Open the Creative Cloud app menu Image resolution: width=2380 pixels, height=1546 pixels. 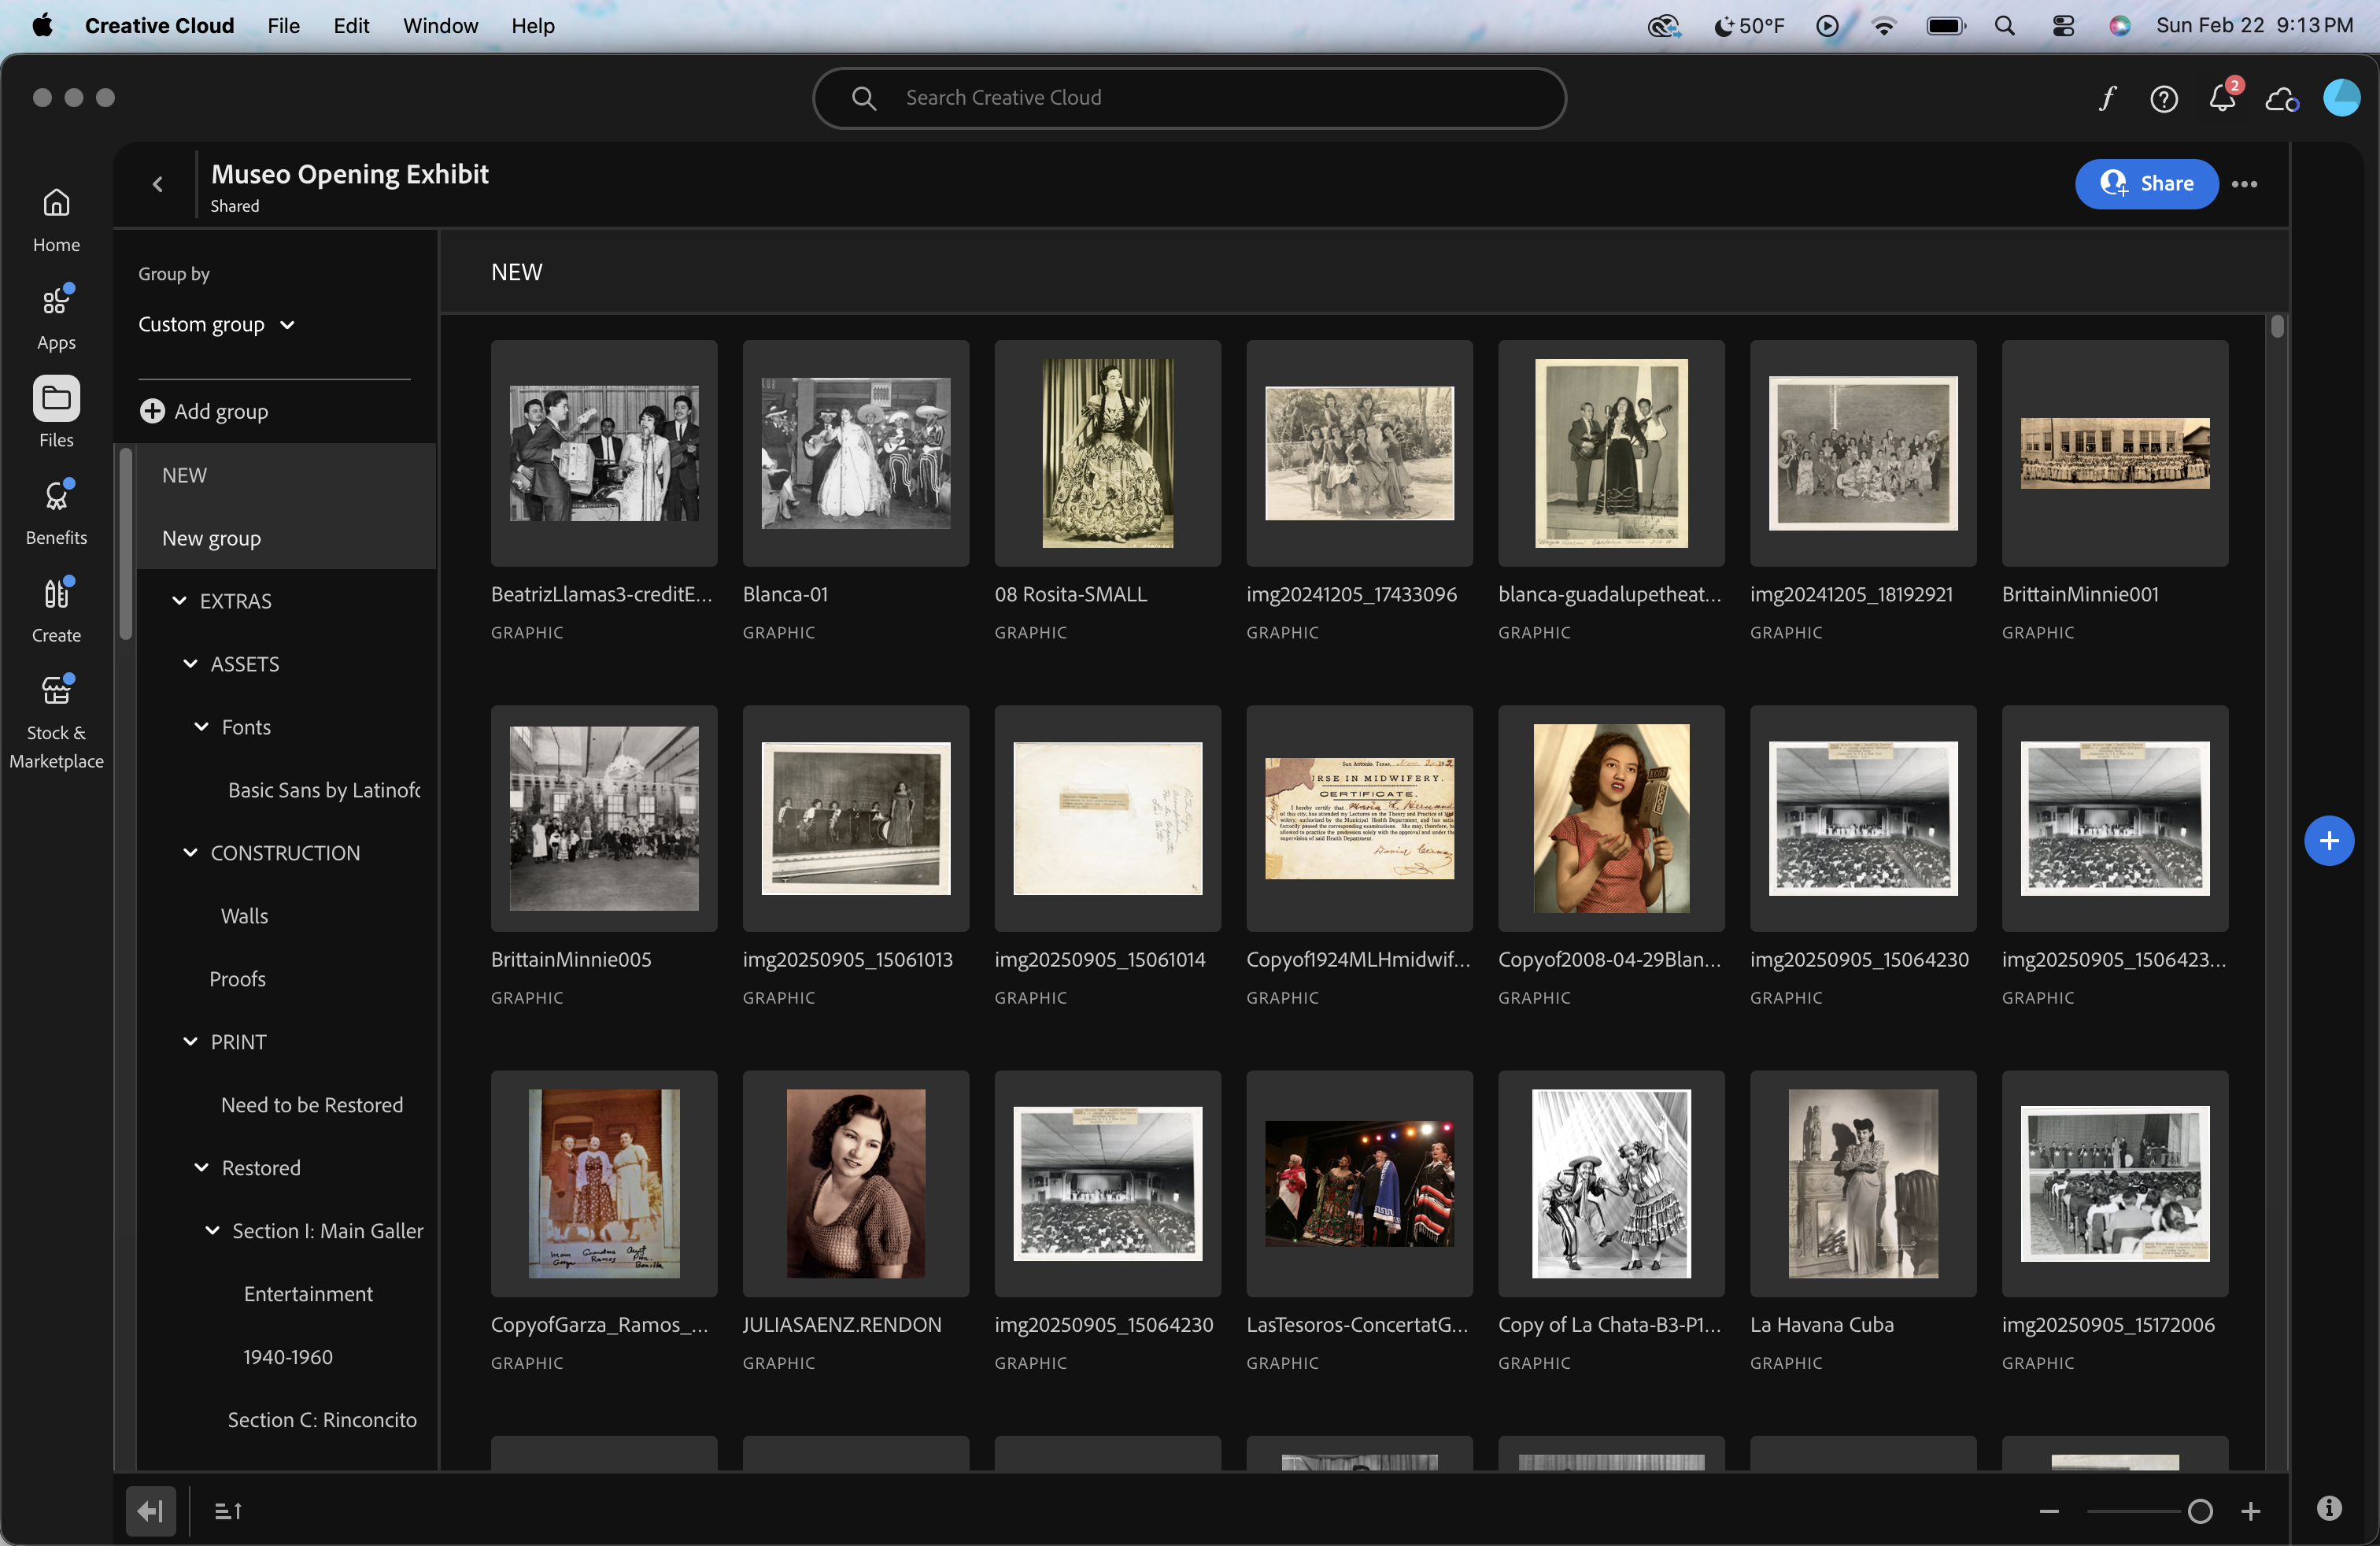pos(159,25)
